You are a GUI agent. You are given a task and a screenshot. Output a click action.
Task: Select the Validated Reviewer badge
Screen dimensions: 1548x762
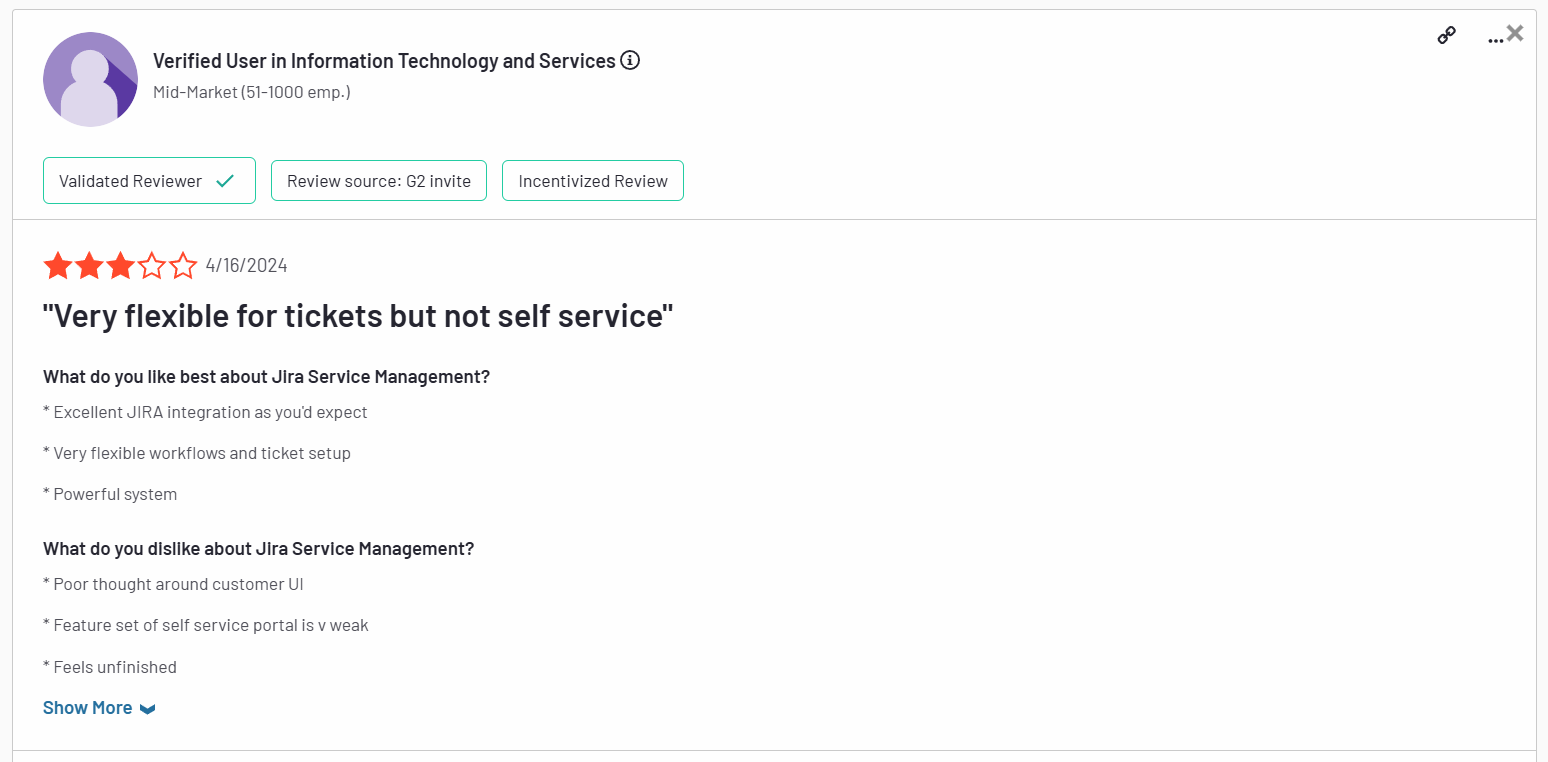[149, 181]
